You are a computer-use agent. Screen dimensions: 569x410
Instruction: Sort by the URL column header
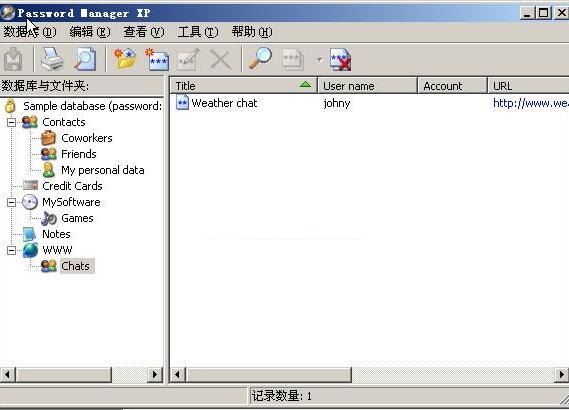(528, 86)
